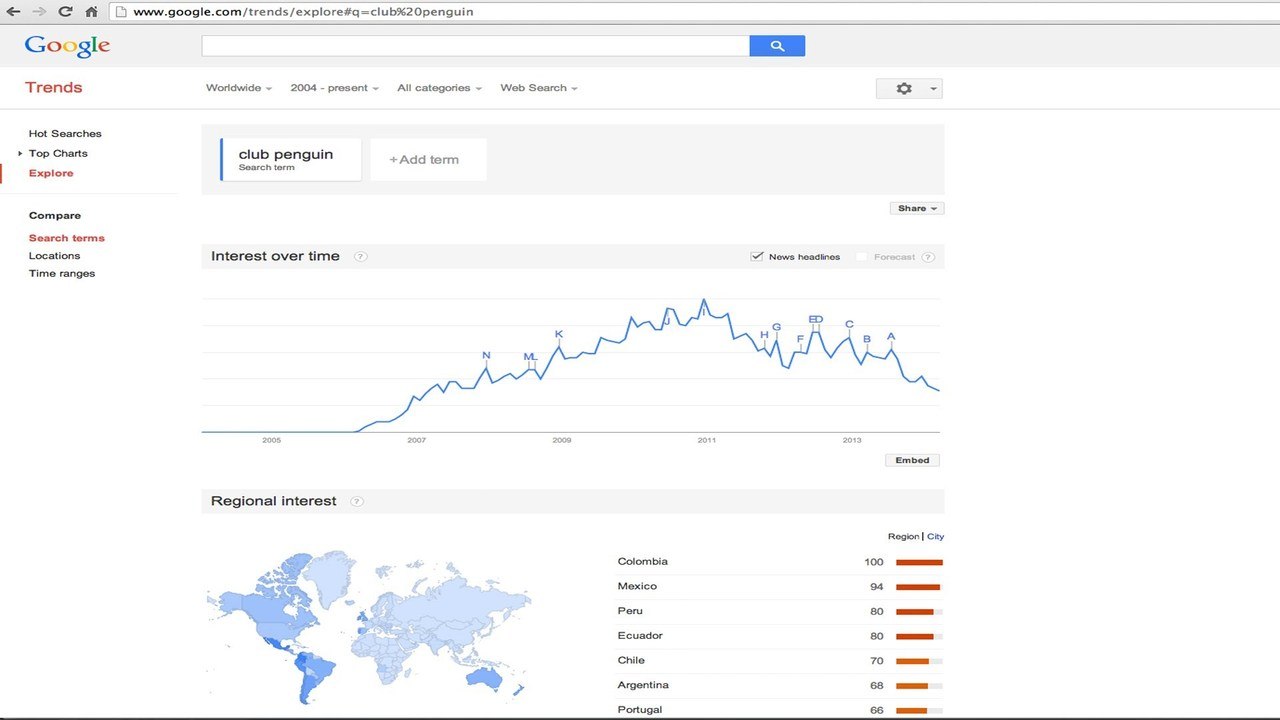Viewport: 1280px width, 720px height.
Task: Click Argentina in the region list
Action: (644, 685)
